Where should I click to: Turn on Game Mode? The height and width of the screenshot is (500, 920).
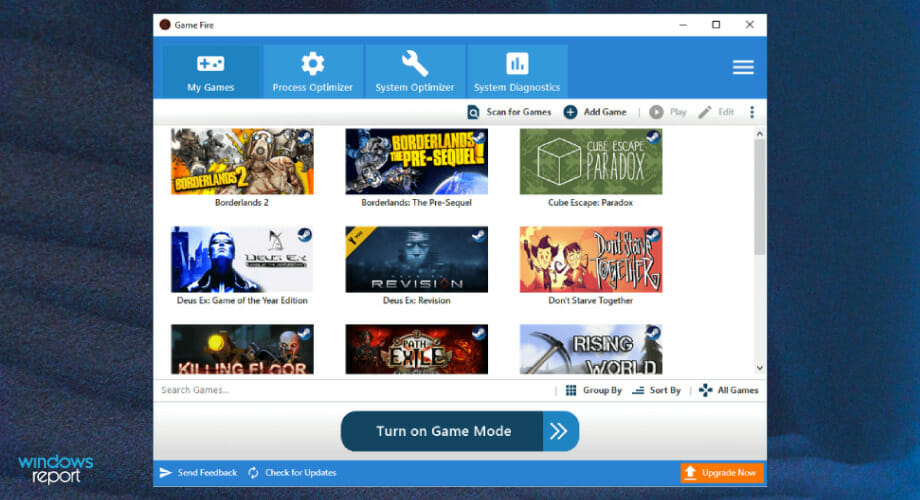pyautogui.click(x=459, y=431)
